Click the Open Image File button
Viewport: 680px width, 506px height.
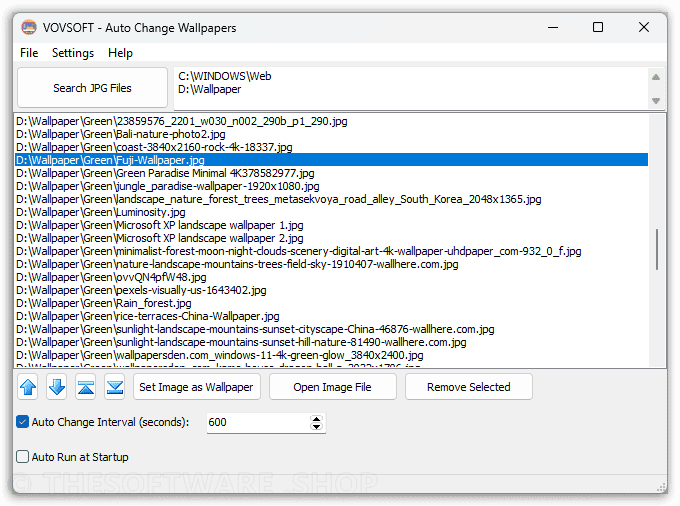click(332, 387)
